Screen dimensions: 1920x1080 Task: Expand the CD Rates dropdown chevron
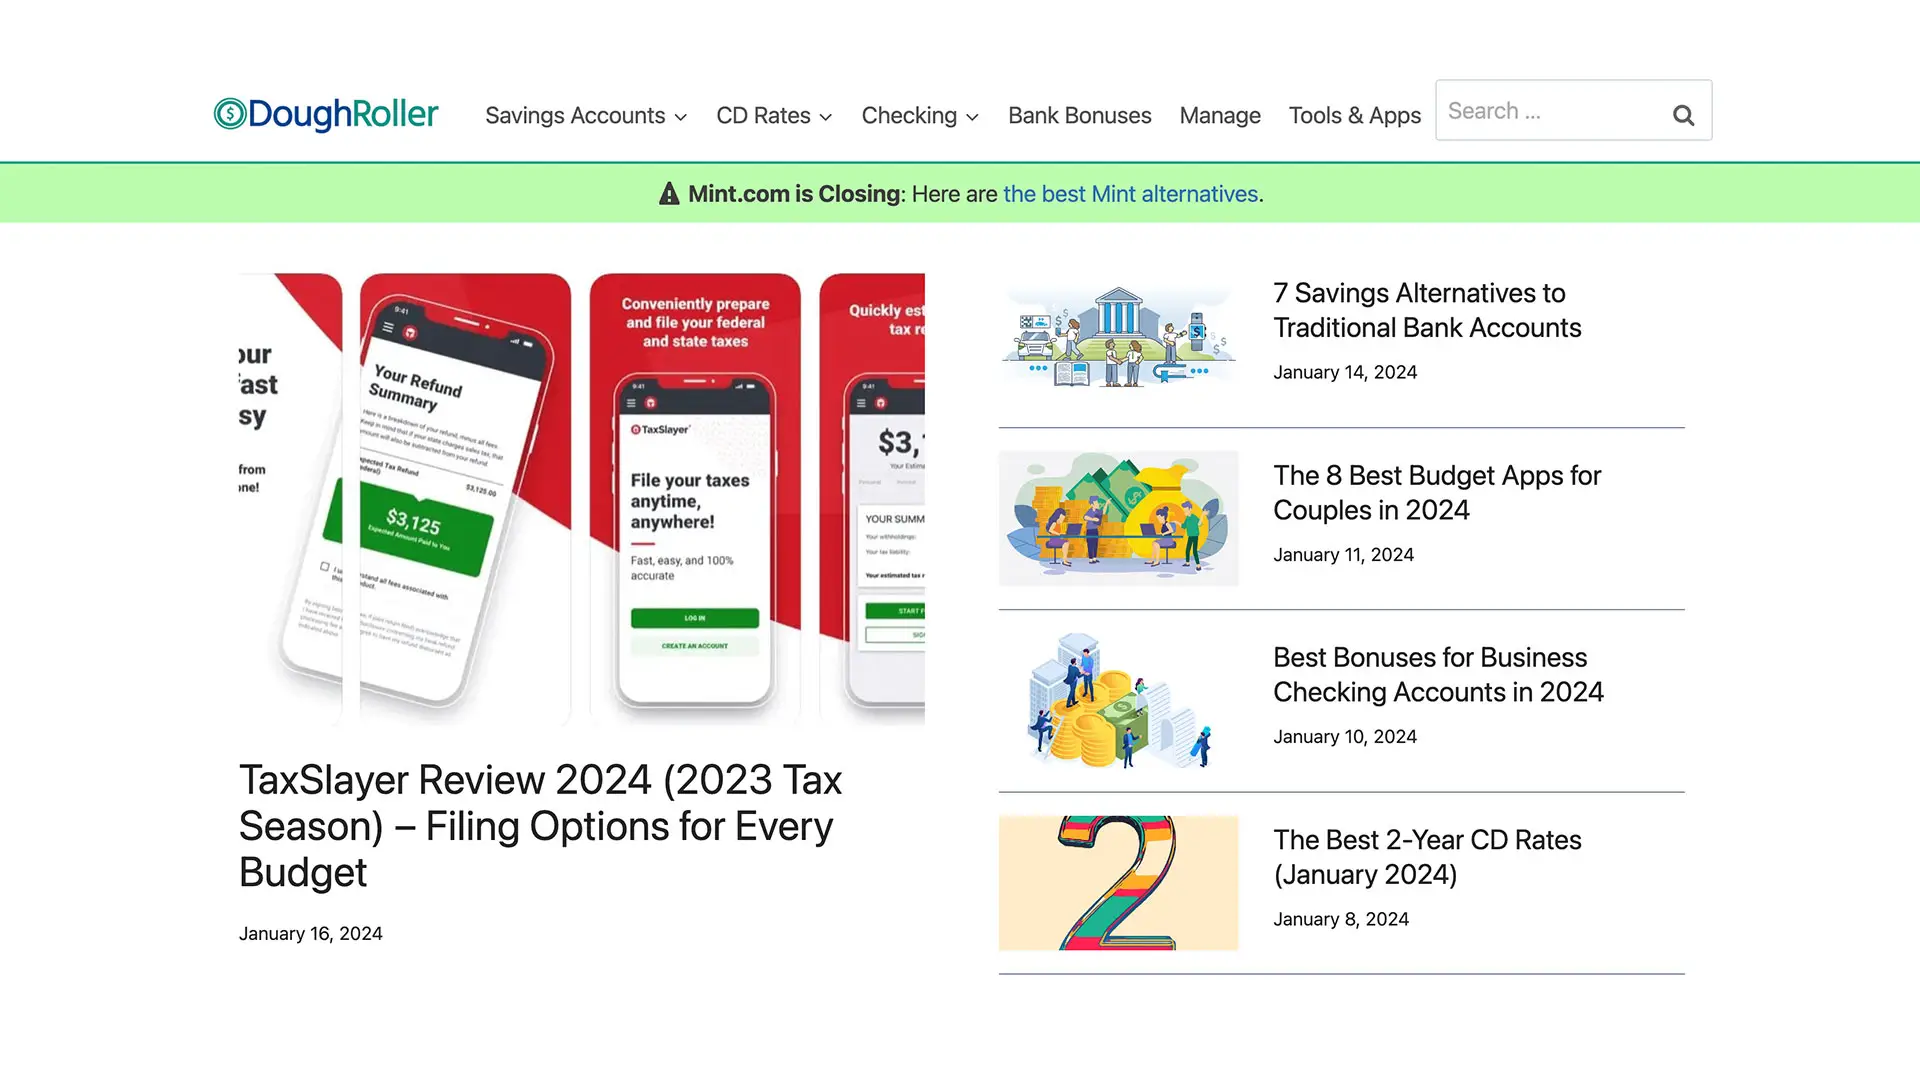pyautogui.click(x=826, y=117)
